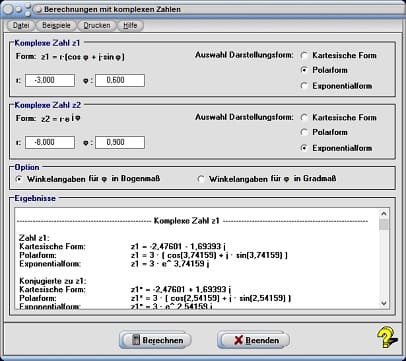The width and height of the screenshot is (406, 361).
Task: Click the results scrollbar down arrow
Action: click(x=384, y=303)
